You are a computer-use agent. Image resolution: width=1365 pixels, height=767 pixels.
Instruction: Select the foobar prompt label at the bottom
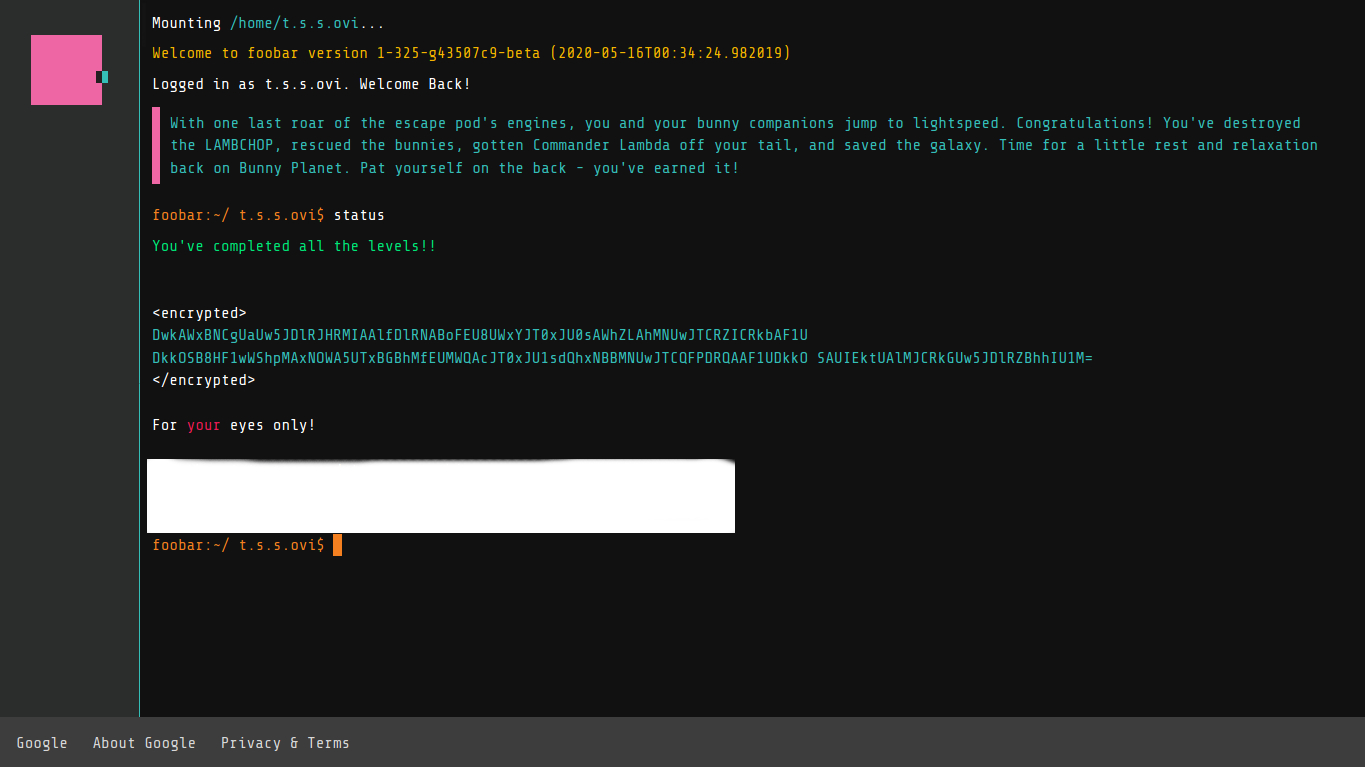tap(238, 545)
